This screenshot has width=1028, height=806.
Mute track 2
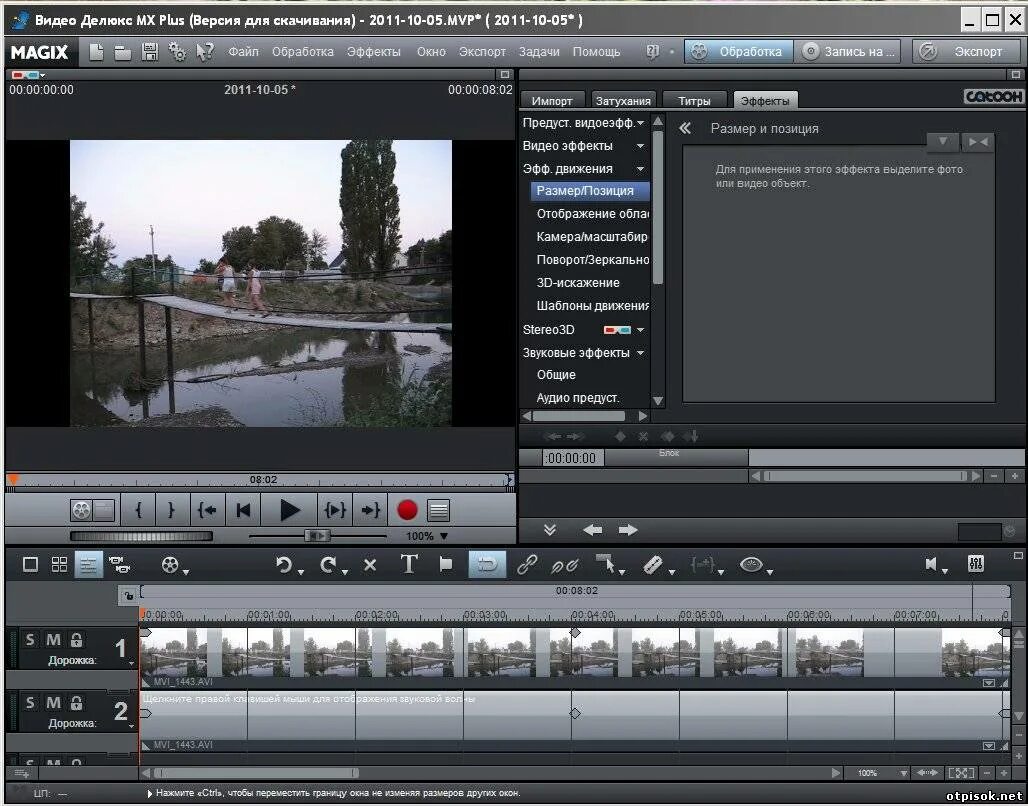53,703
